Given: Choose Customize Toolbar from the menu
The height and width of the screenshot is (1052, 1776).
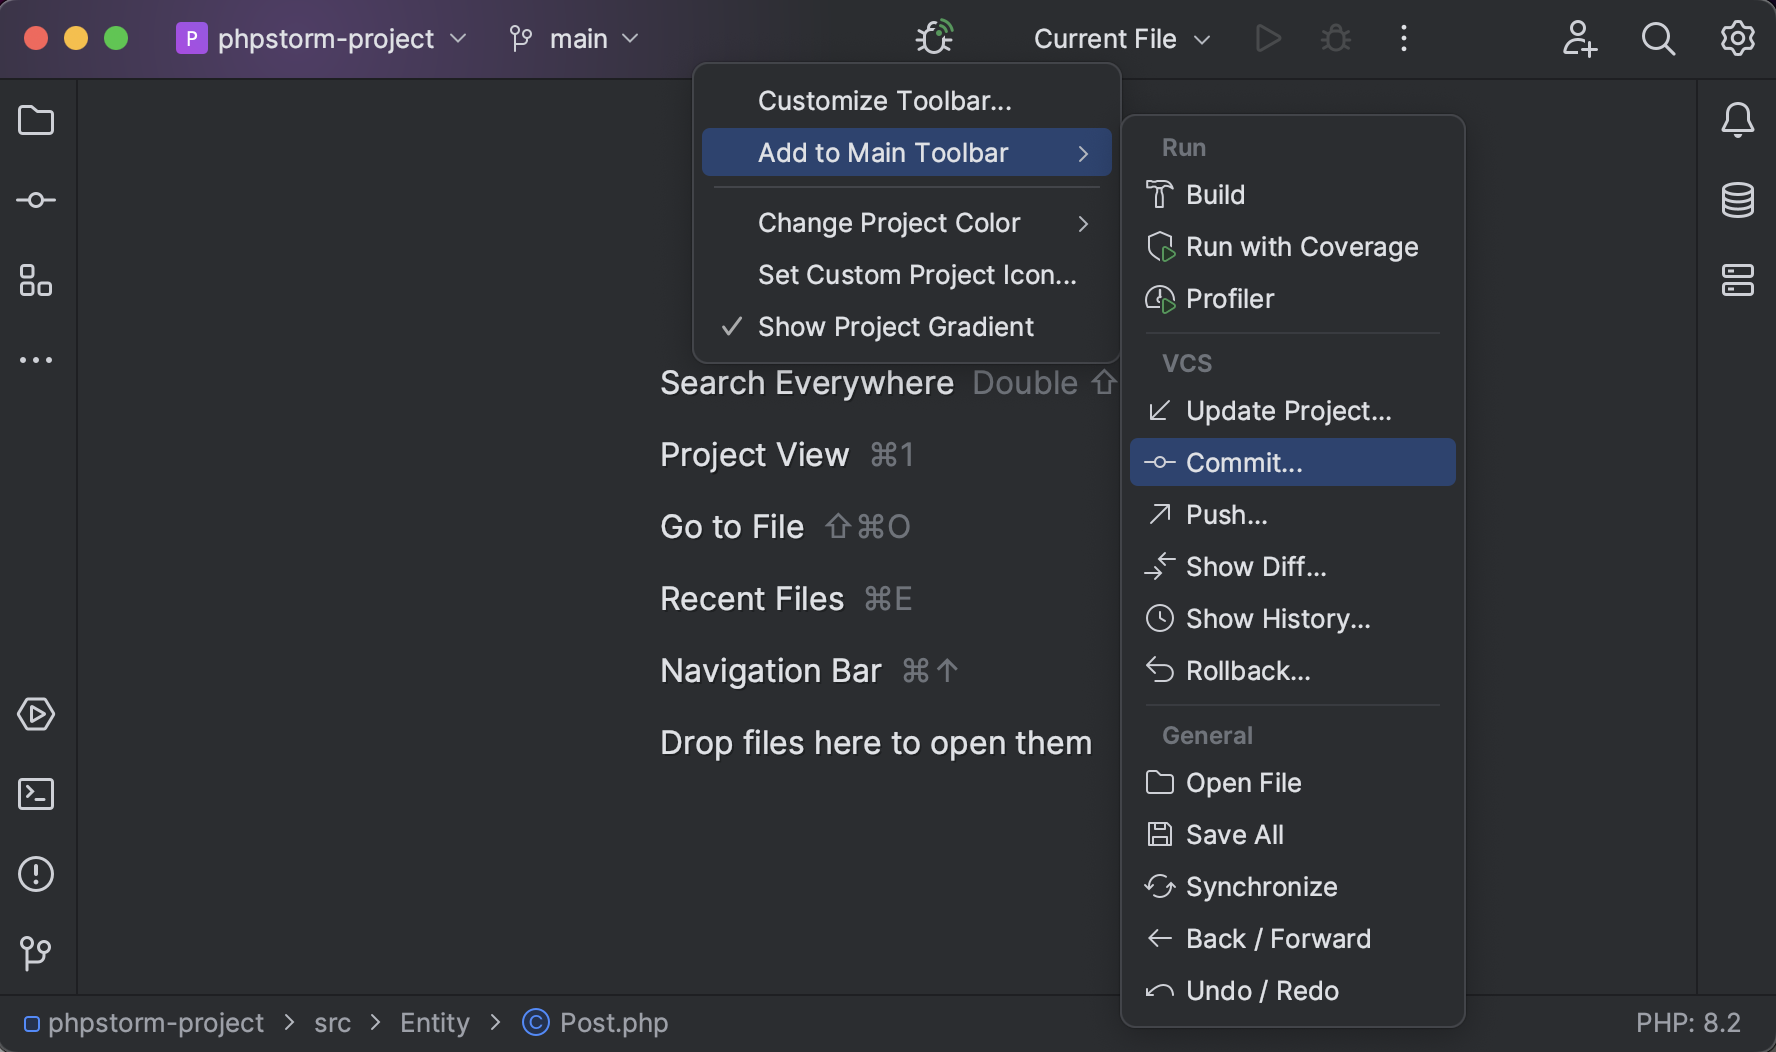Looking at the screenshot, I should click(x=884, y=100).
